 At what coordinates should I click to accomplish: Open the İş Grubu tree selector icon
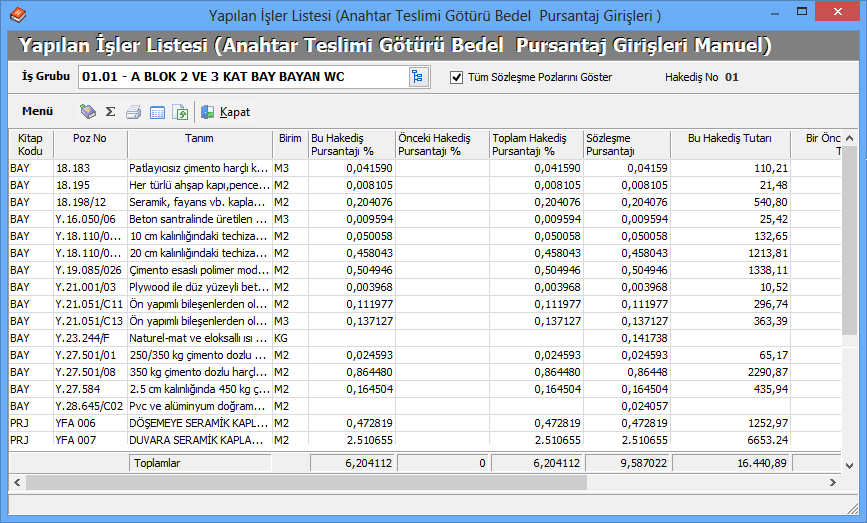418,77
